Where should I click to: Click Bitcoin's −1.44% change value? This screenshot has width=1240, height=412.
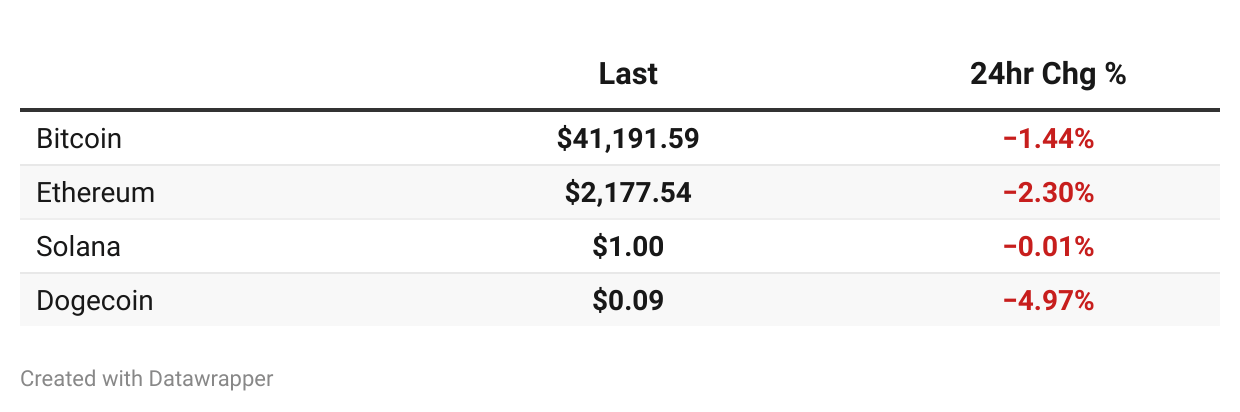point(1048,139)
